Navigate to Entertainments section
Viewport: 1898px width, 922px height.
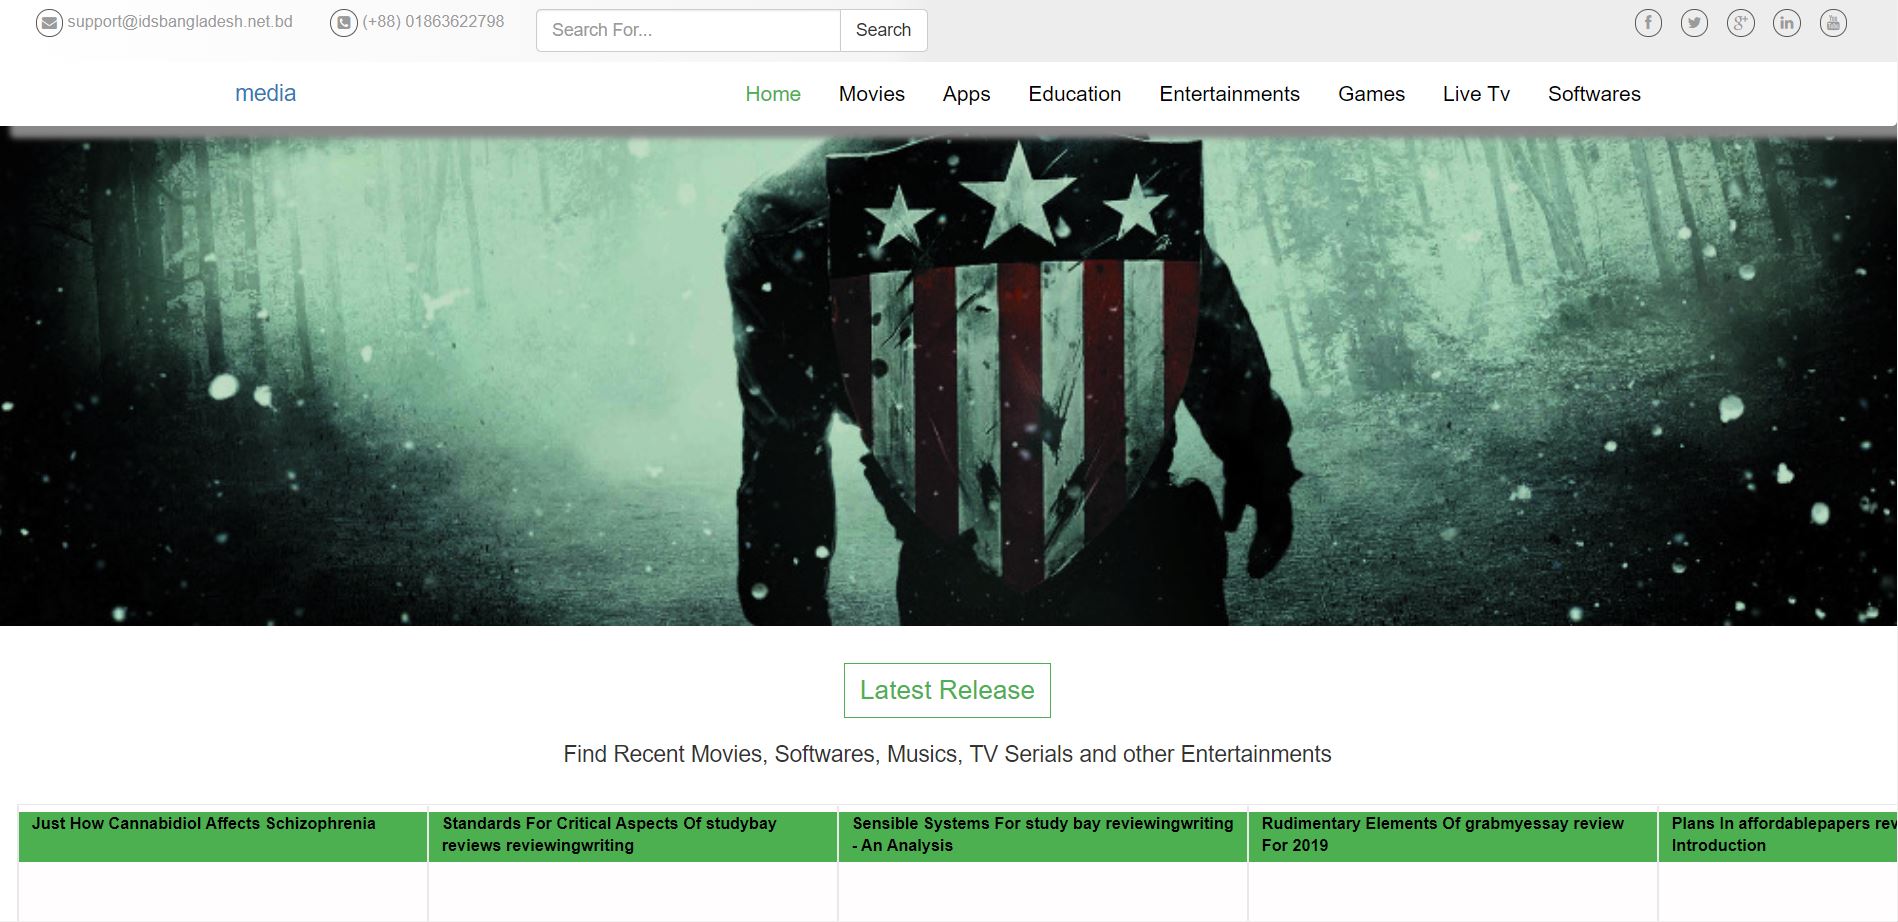click(1229, 94)
